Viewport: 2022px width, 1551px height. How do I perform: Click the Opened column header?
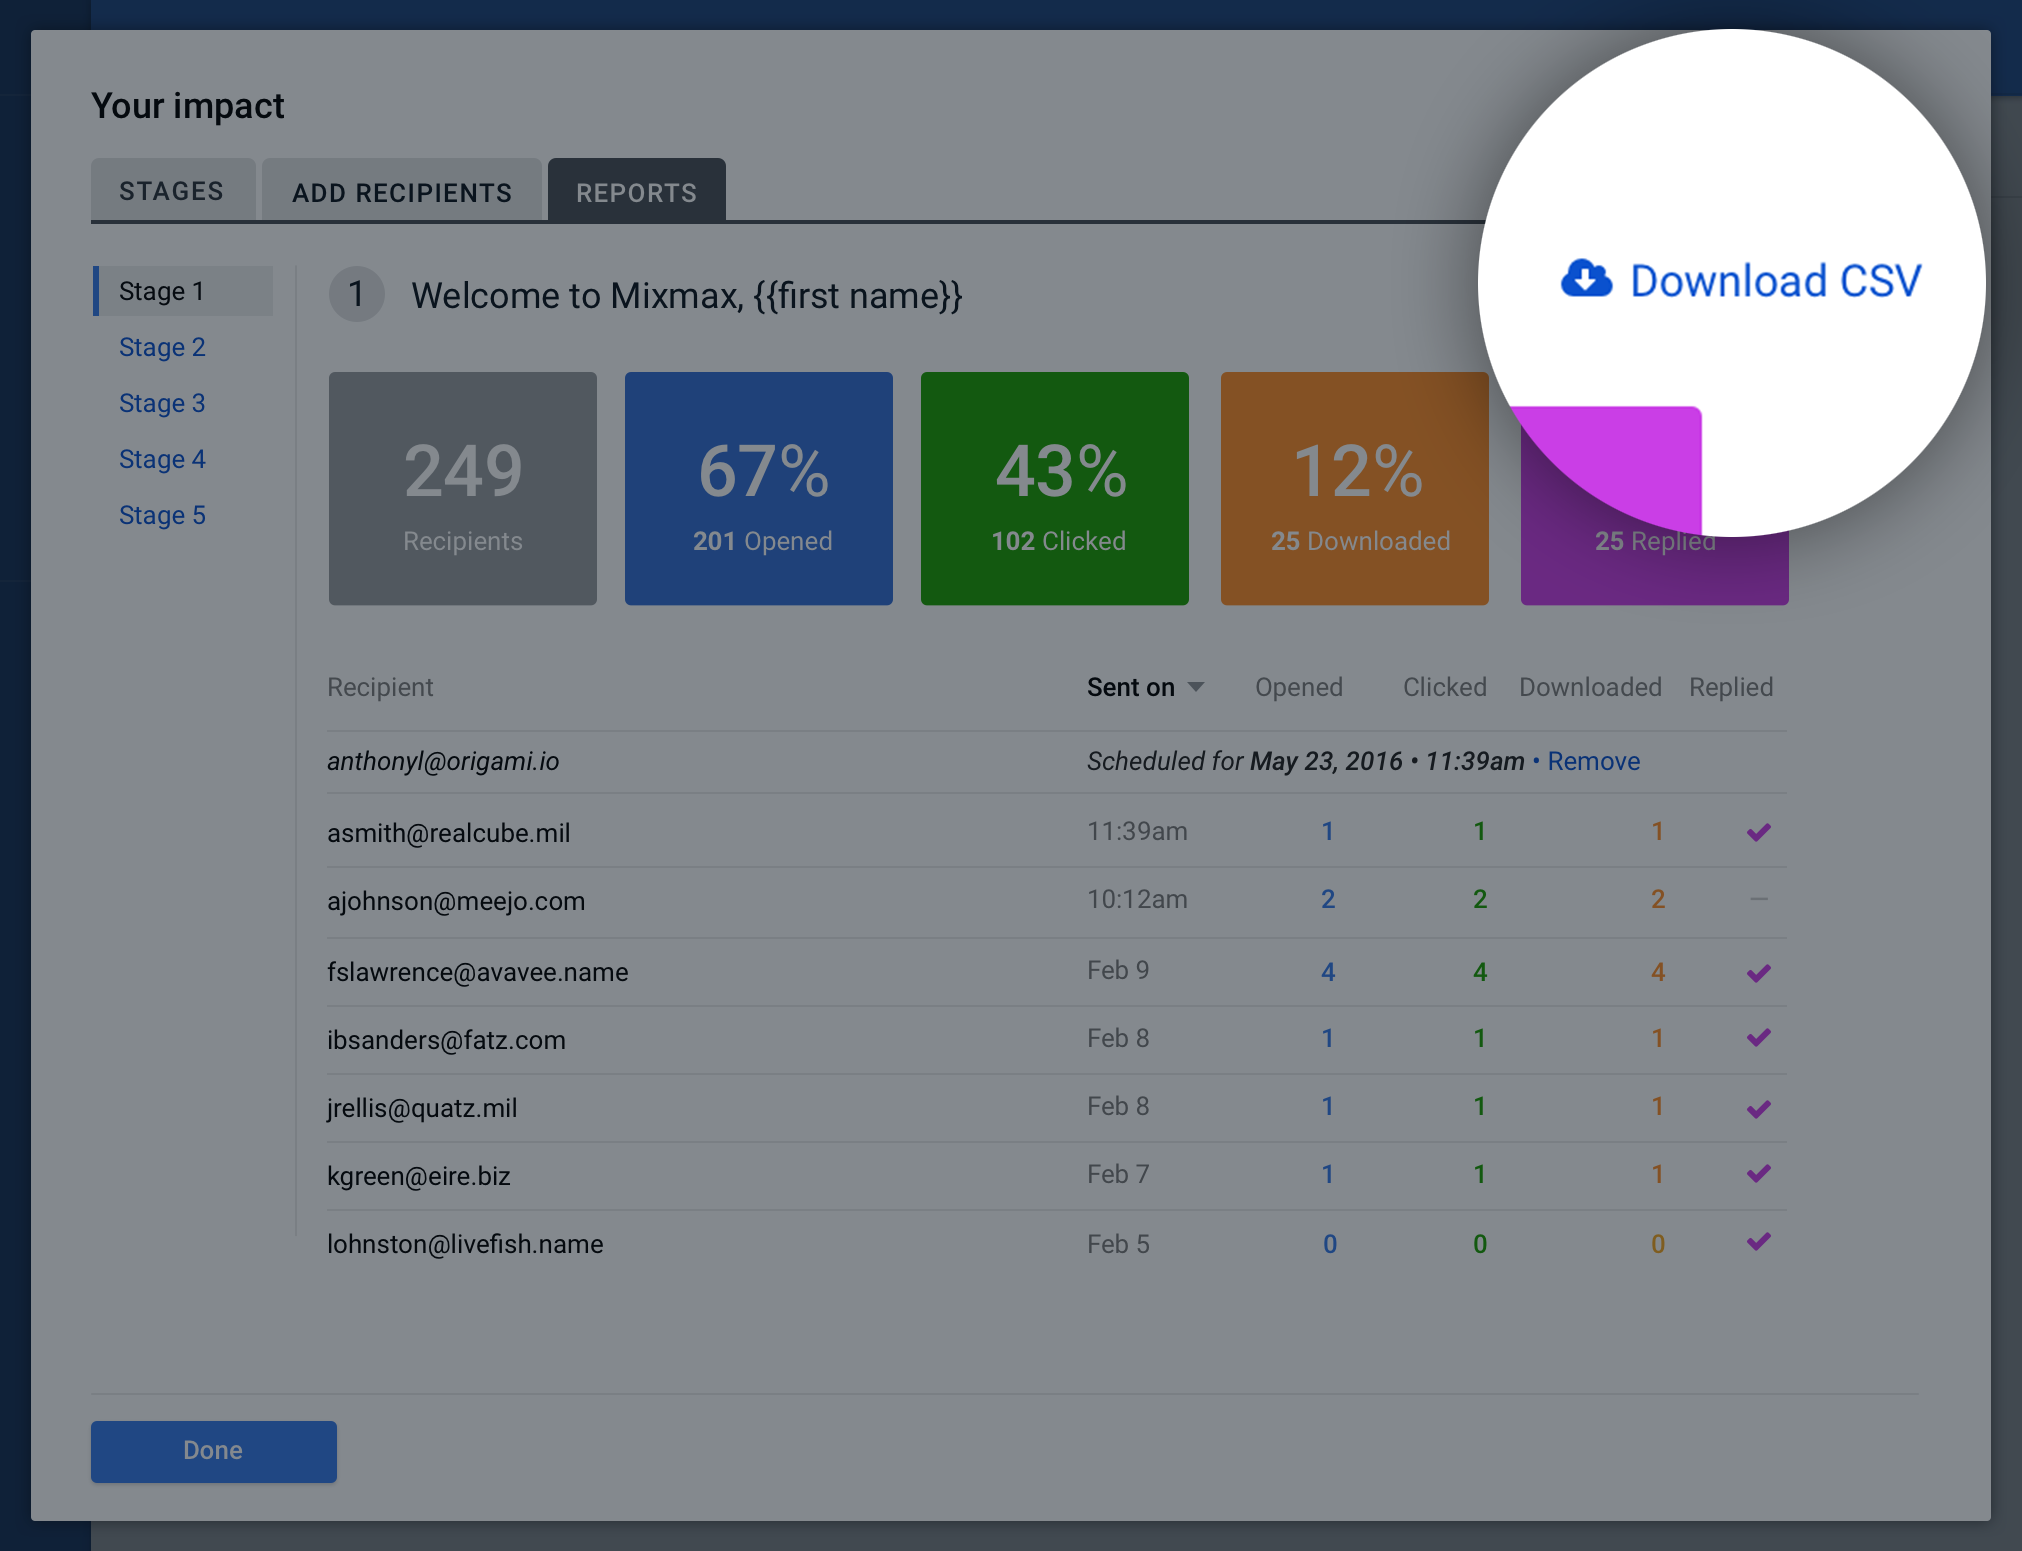1299,687
